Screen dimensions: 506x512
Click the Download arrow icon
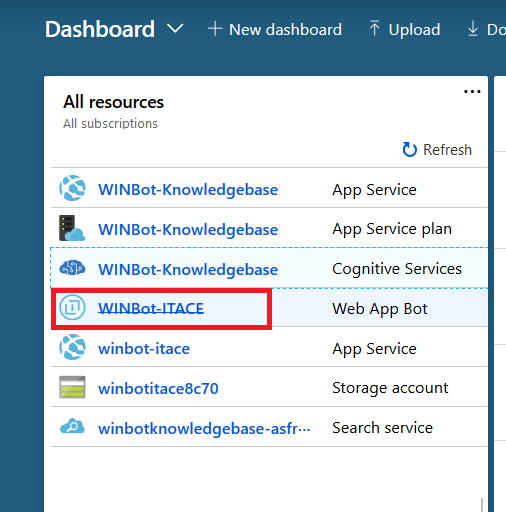pyautogui.click(x=473, y=29)
